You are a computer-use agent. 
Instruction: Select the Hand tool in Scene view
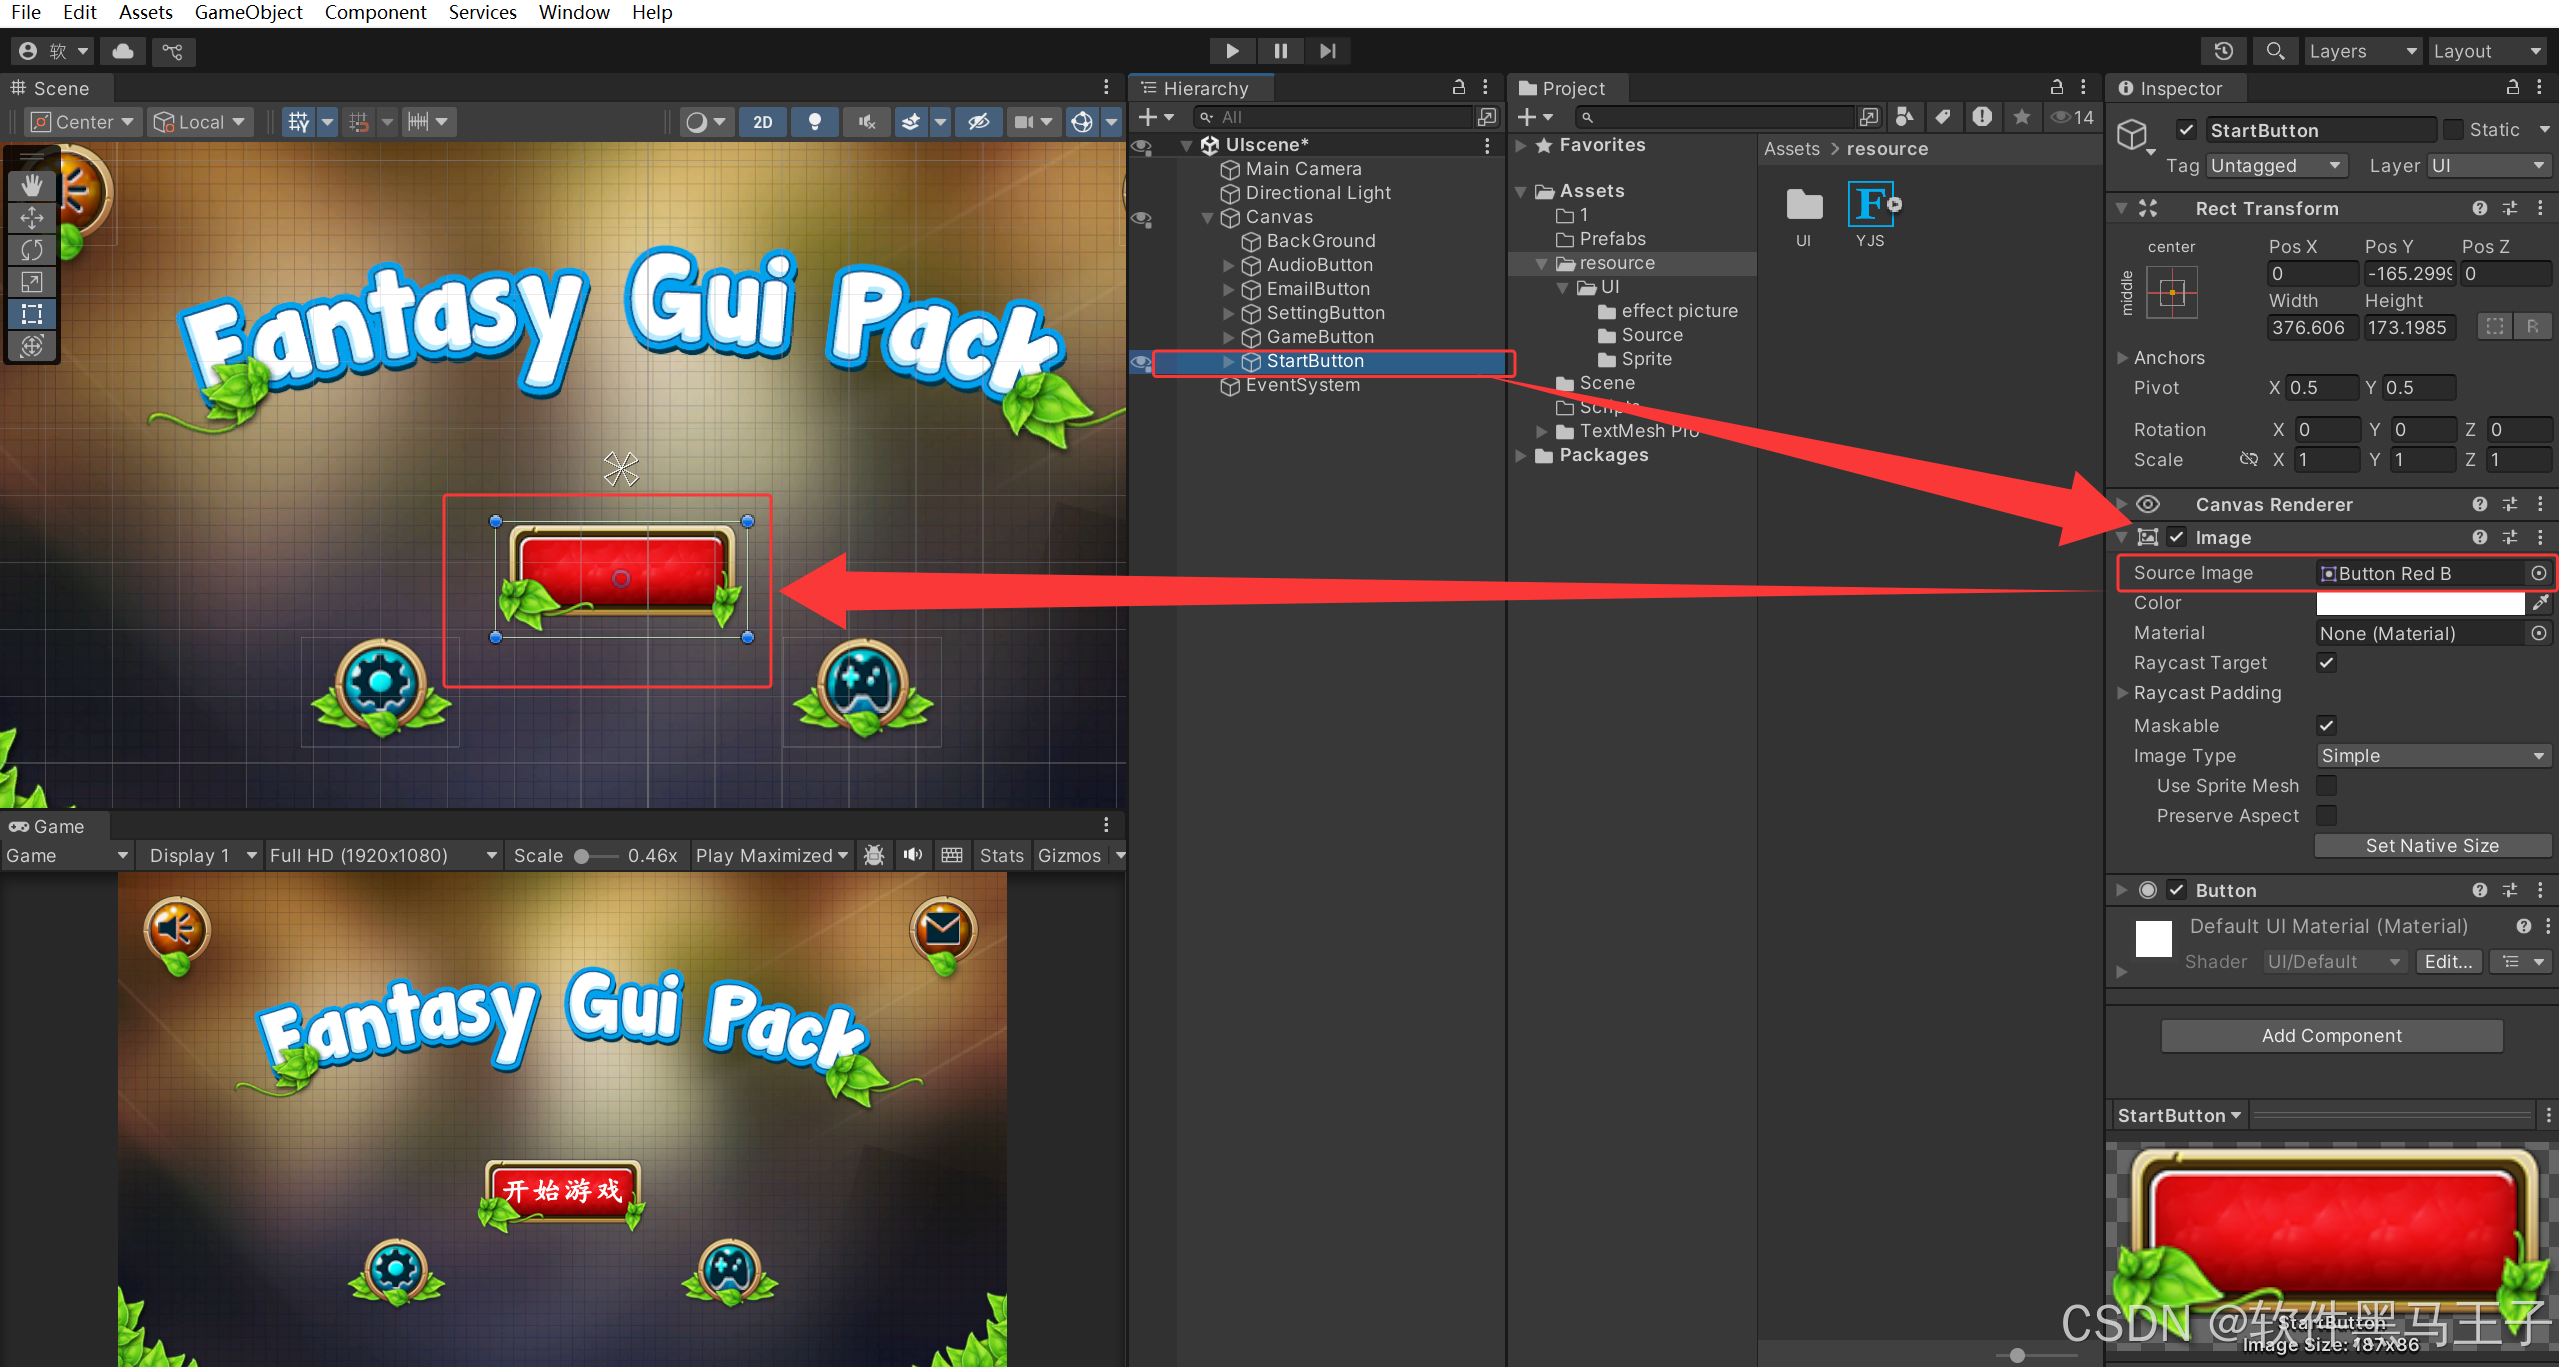32,185
